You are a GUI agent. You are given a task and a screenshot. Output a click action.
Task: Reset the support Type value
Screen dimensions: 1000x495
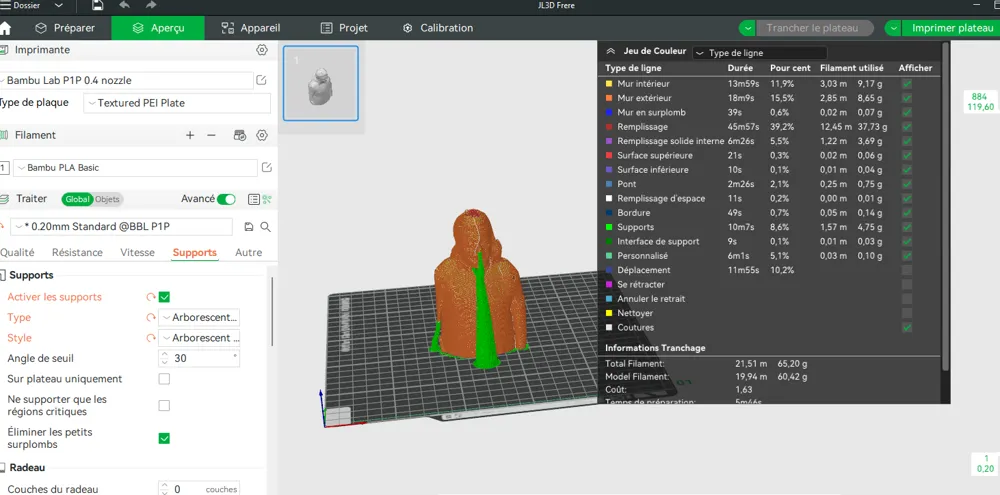151,318
